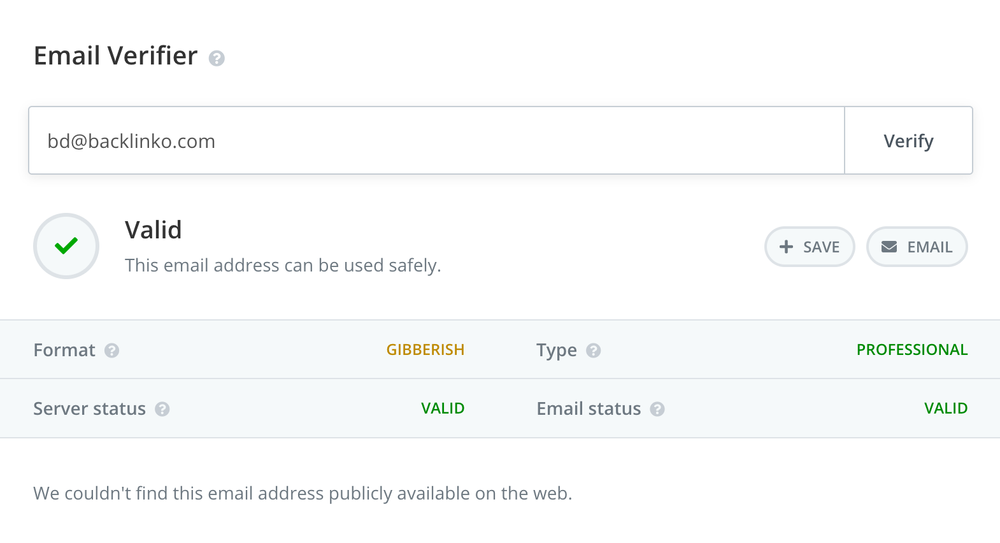The height and width of the screenshot is (543, 1000).
Task: Click the Server status row label
Action: click(x=89, y=408)
